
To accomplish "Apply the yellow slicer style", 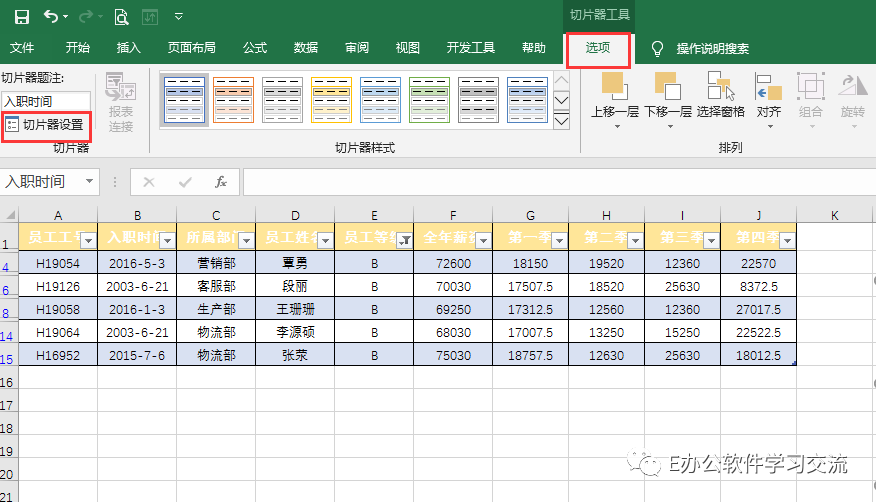I will point(331,100).
